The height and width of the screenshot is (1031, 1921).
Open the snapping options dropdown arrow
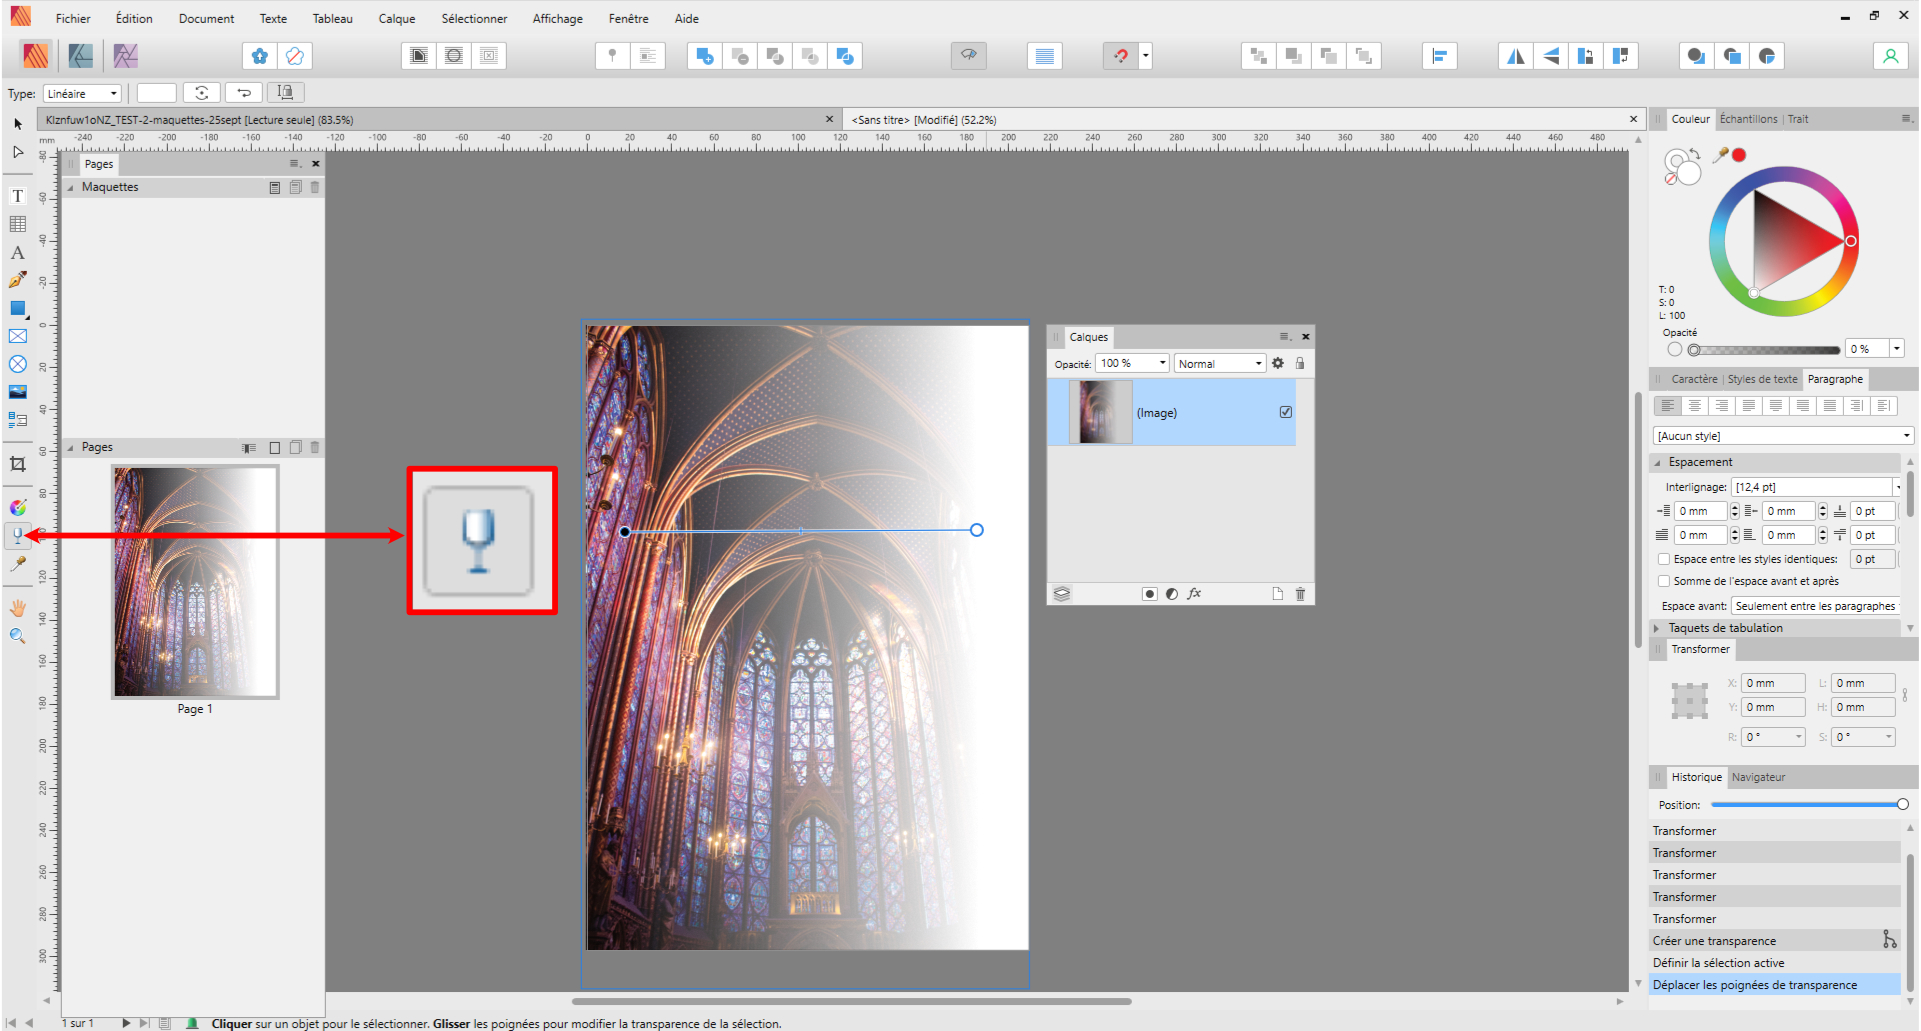click(x=1146, y=56)
